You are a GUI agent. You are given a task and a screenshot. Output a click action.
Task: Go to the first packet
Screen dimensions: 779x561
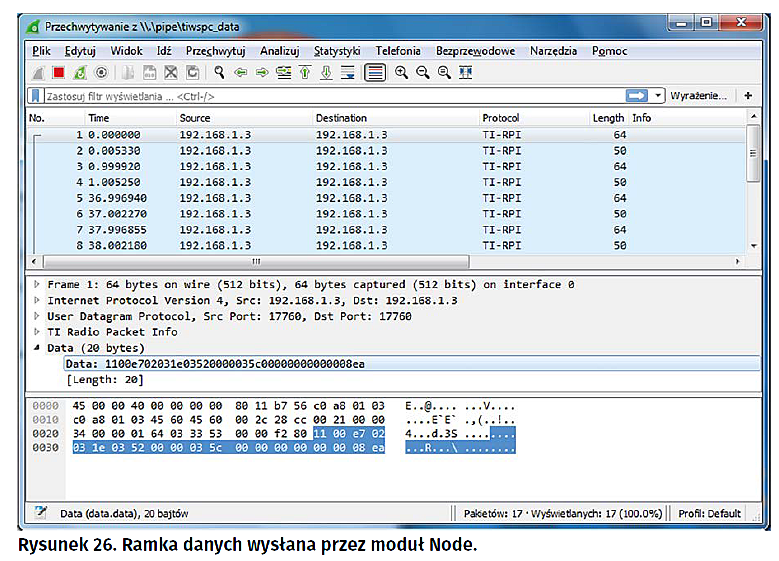coord(305,72)
